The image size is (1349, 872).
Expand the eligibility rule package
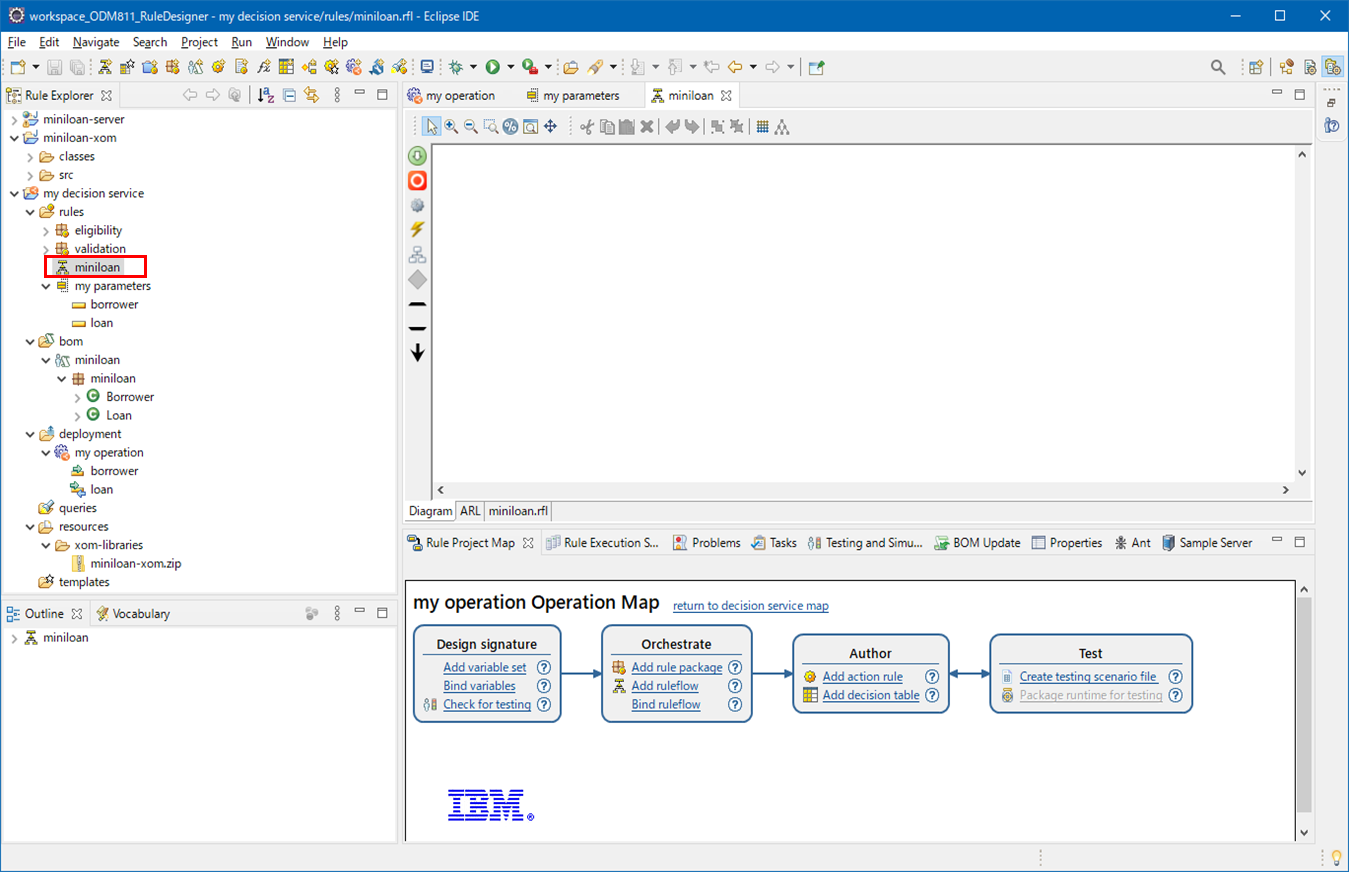(46, 230)
